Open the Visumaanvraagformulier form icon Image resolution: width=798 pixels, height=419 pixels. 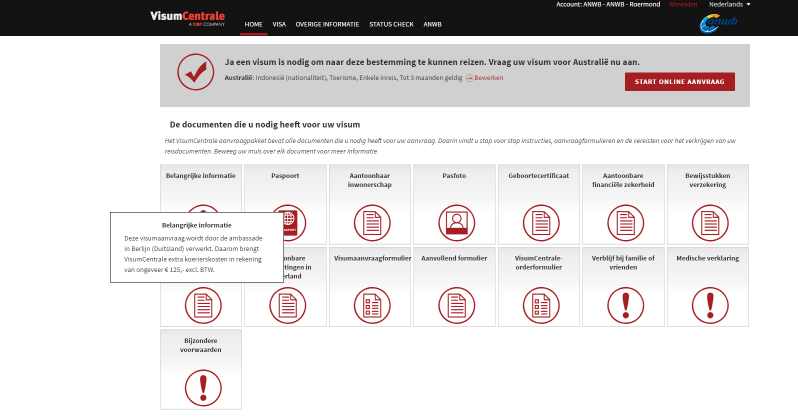pyautogui.click(x=369, y=302)
